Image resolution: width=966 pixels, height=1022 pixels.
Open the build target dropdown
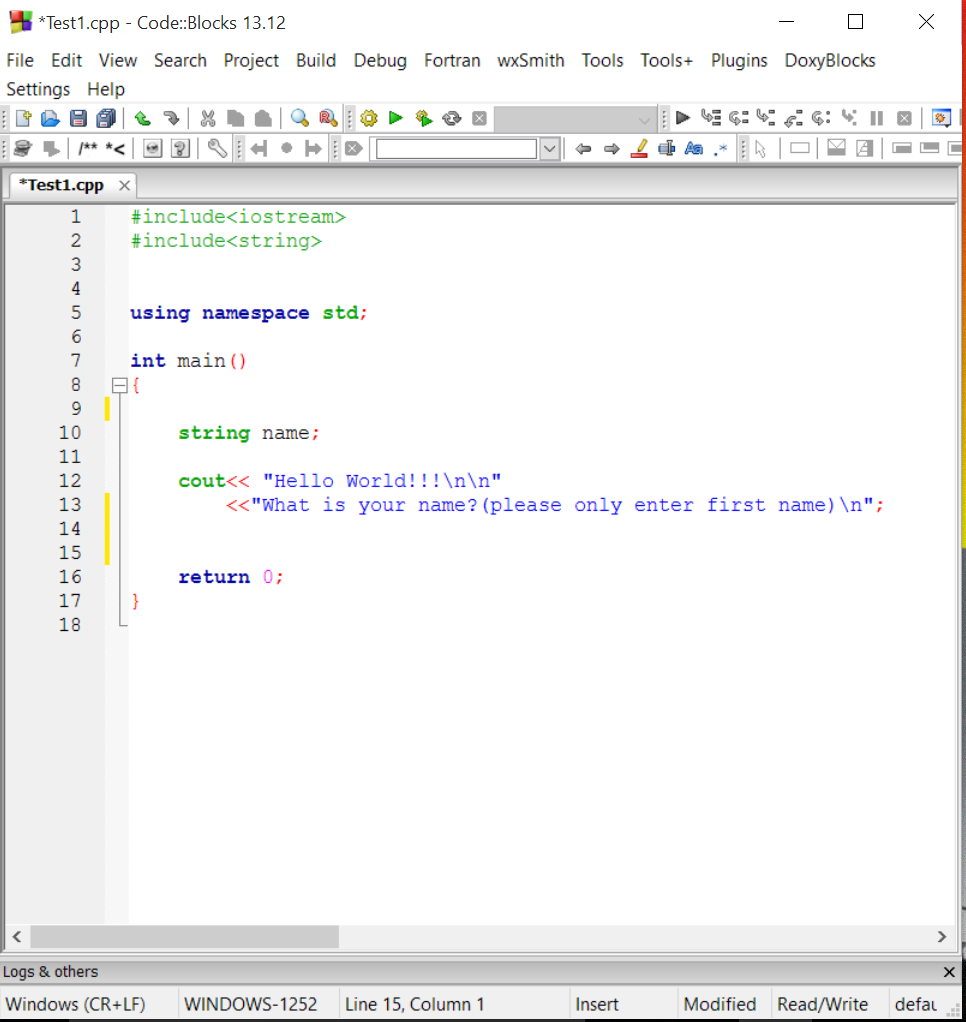tap(575, 119)
